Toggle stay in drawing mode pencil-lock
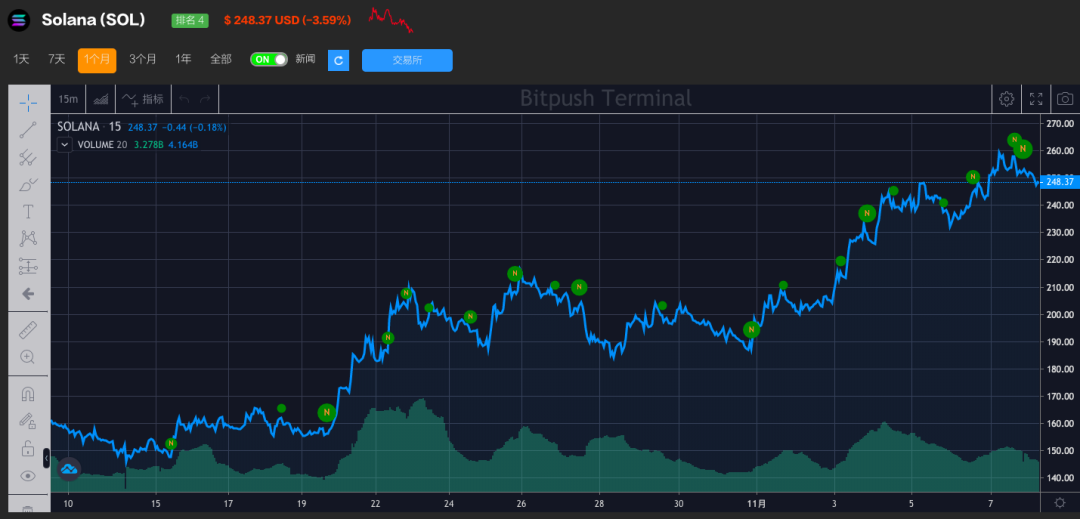 coord(28,421)
